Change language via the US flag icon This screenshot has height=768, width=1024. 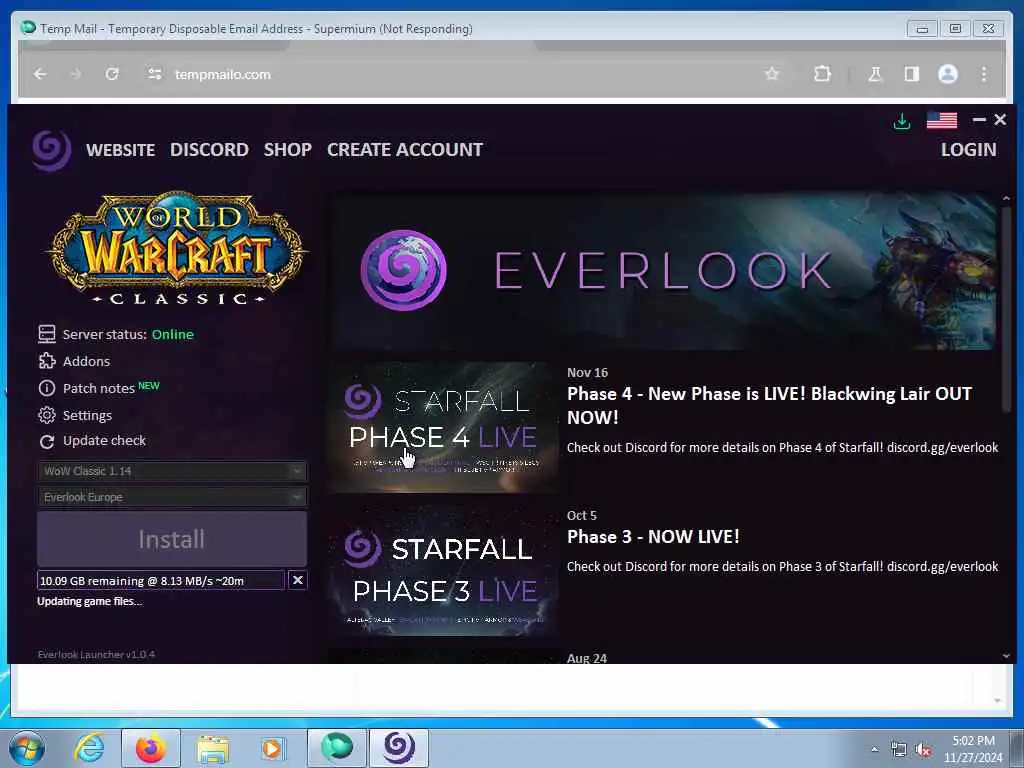(x=942, y=121)
